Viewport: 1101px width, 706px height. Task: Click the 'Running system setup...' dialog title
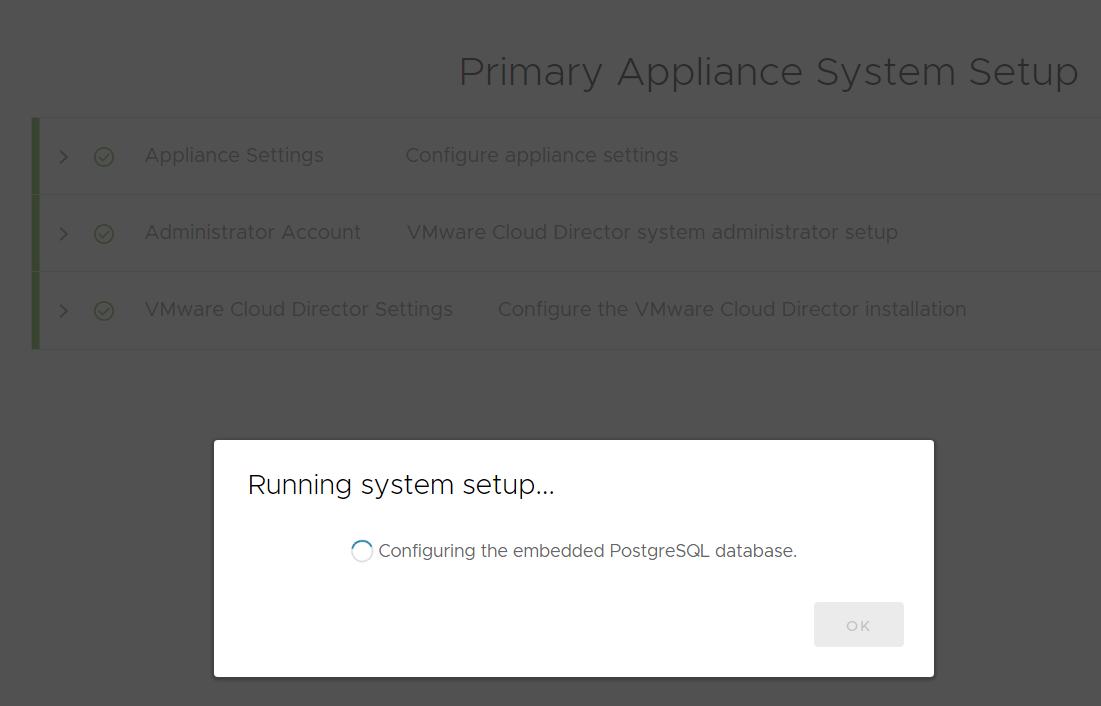click(x=401, y=485)
